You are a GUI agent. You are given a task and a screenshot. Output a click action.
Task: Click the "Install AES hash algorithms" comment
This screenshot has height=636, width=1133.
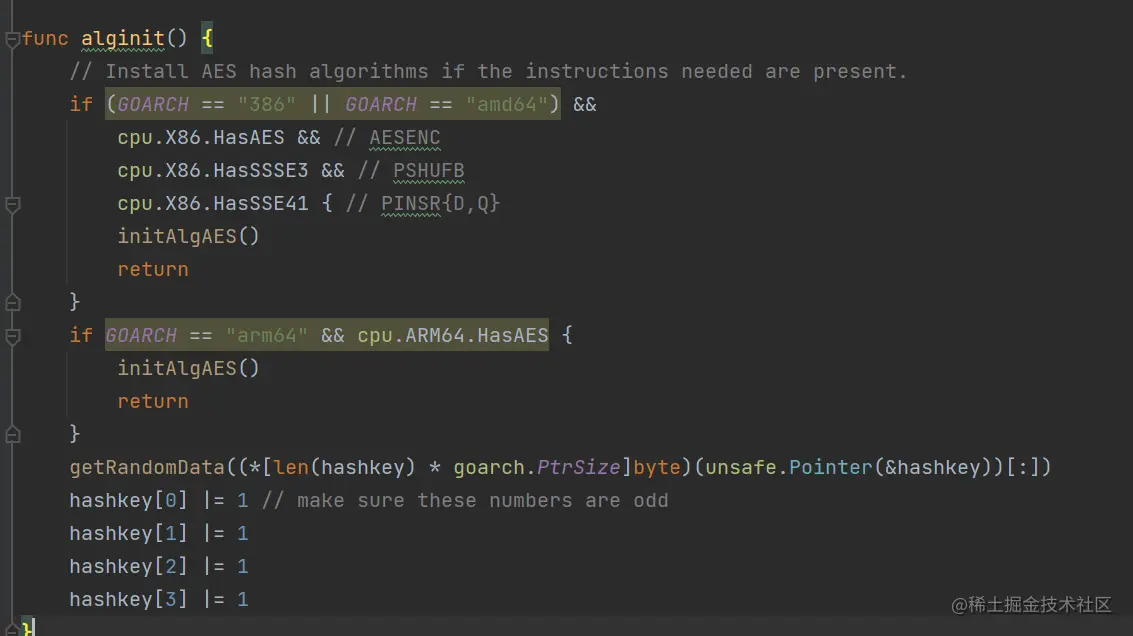coord(488,72)
